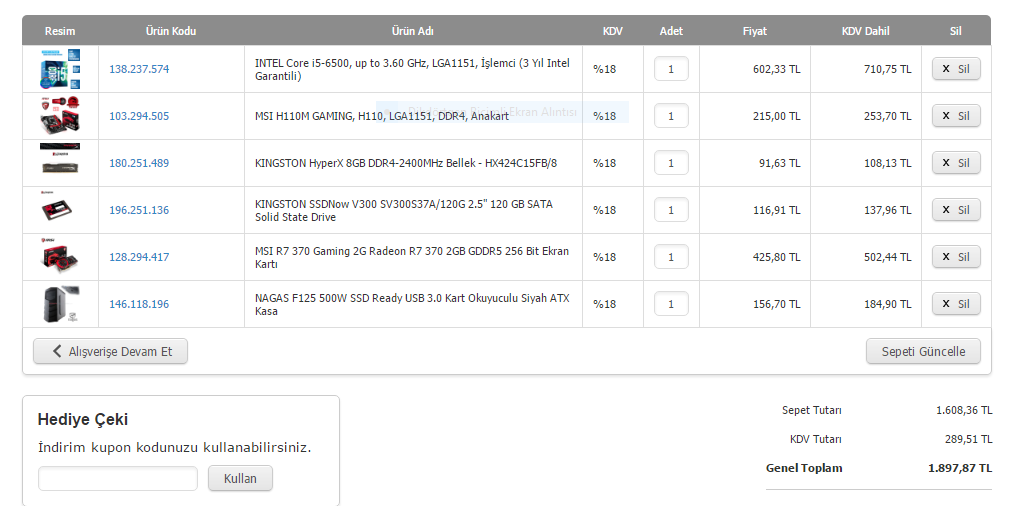Image resolution: width=1016 pixels, height=506 pixels.
Task: Click the 253,70 TL KDV Dahil cell
Action: coord(887,116)
